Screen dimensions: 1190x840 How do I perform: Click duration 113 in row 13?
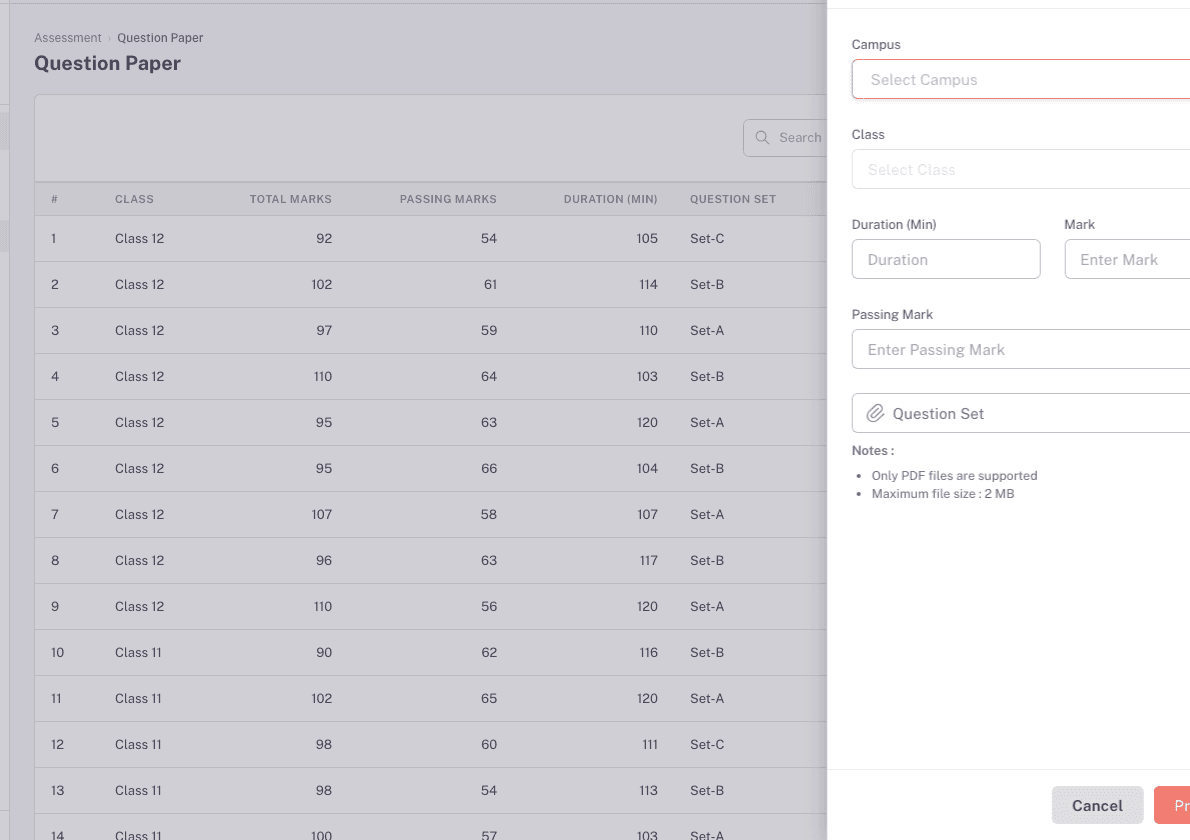click(649, 791)
